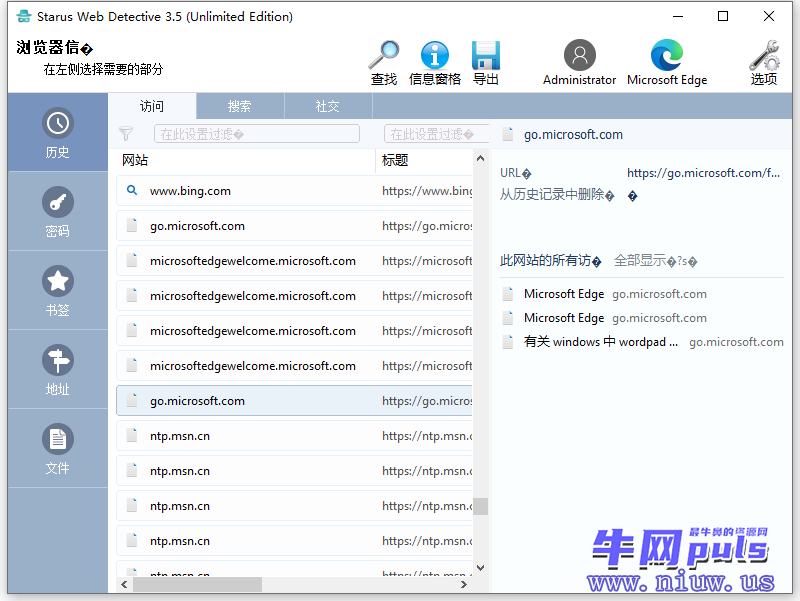
Task: Open the 地址 addresses section
Action: 58,370
